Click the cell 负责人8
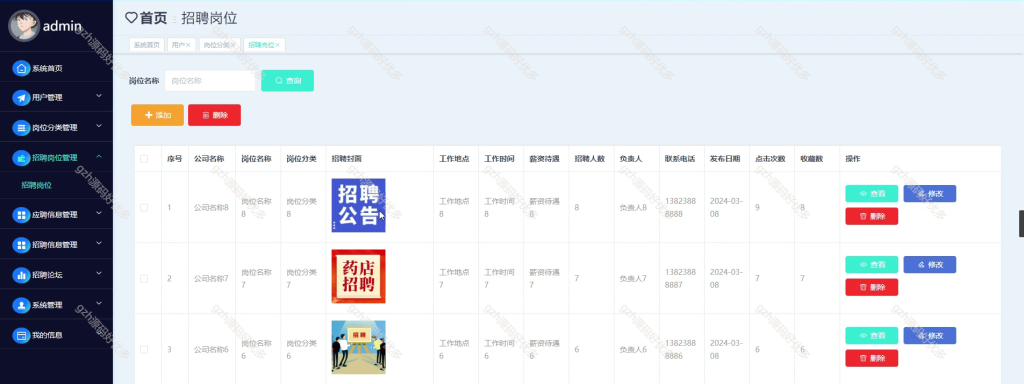 pos(633,208)
